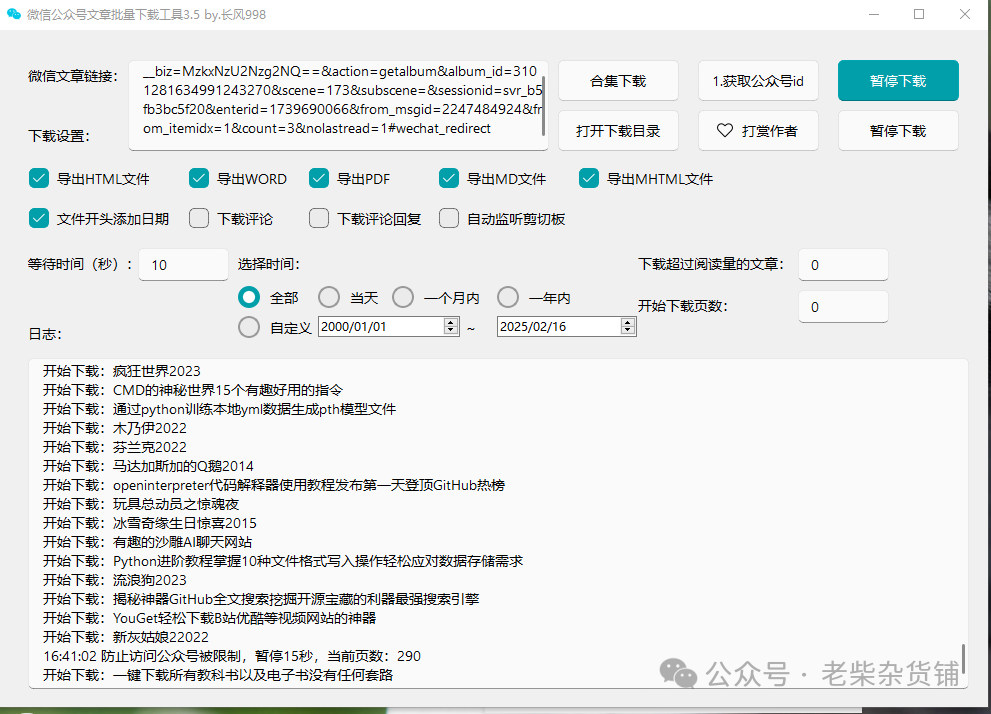
Task: Click log line 马达加斯加的Q鹅2014
Action: coord(148,466)
